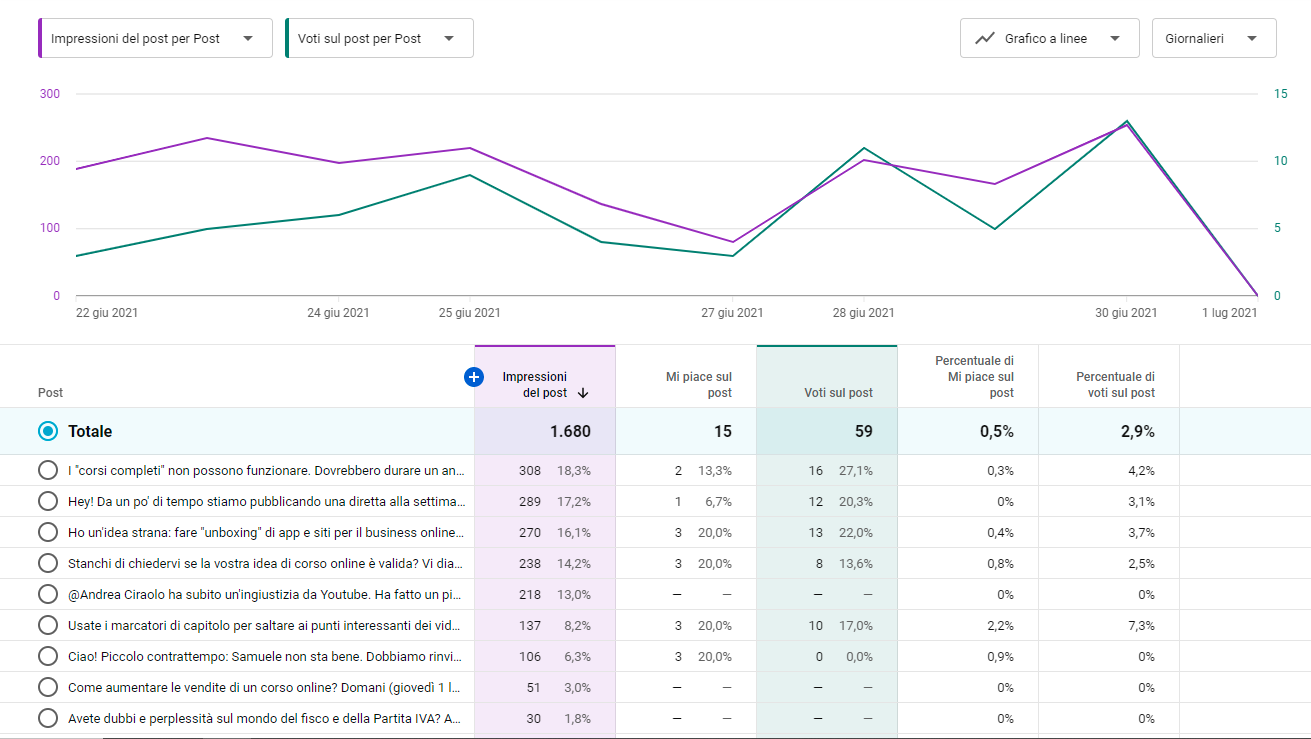Click 'Percentuale di voti sul post' header
The height and width of the screenshot is (739, 1311).
(x=1115, y=385)
